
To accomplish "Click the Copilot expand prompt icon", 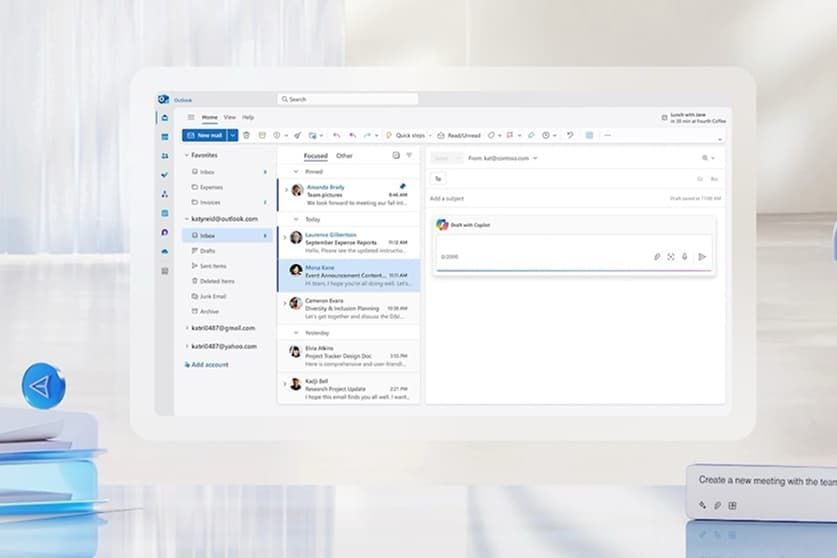I will [x=671, y=257].
